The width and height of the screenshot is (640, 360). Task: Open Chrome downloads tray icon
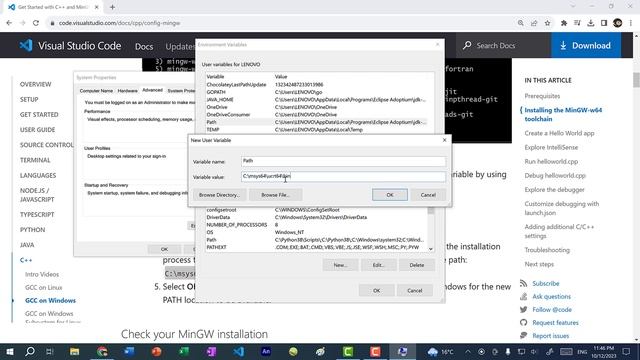pos(591,23)
